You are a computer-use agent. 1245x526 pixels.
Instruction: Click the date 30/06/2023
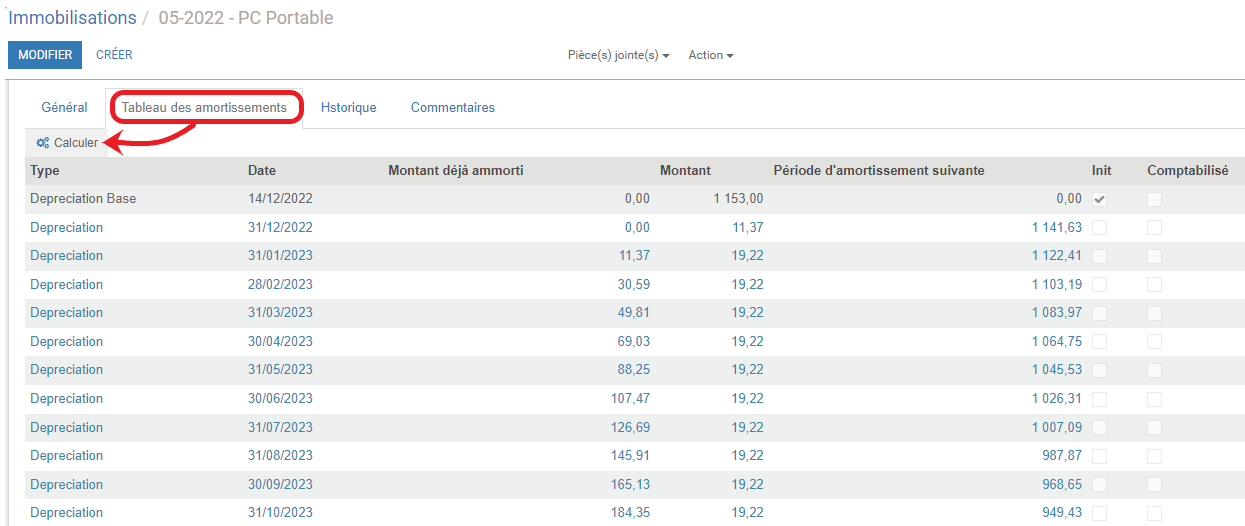280,399
